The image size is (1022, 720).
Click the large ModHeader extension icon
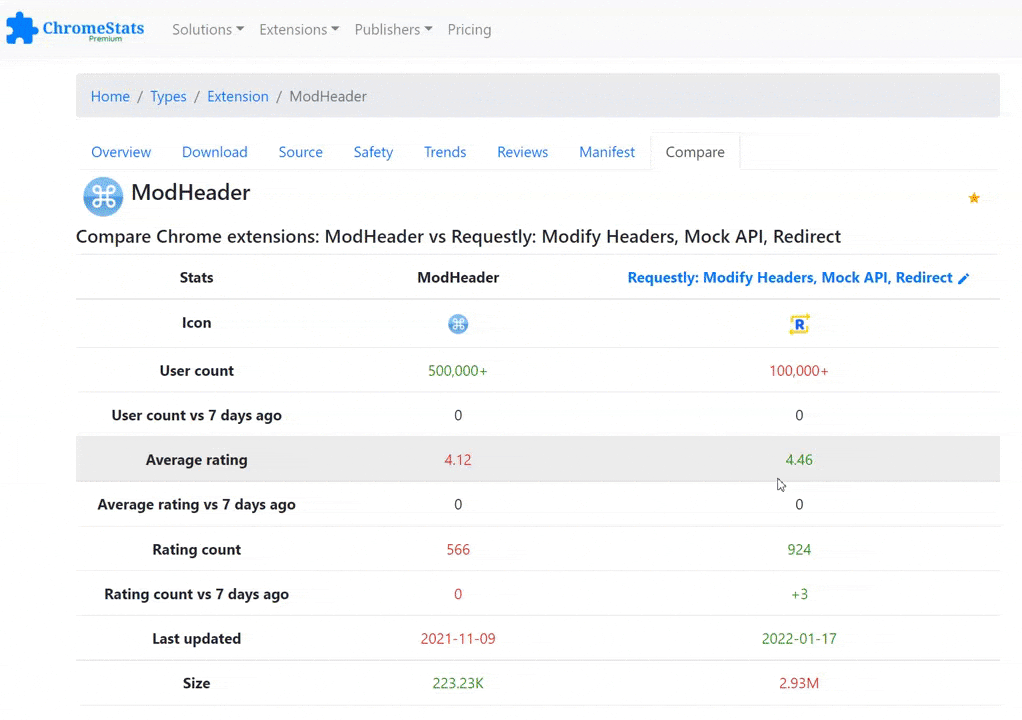pos(103,196)
